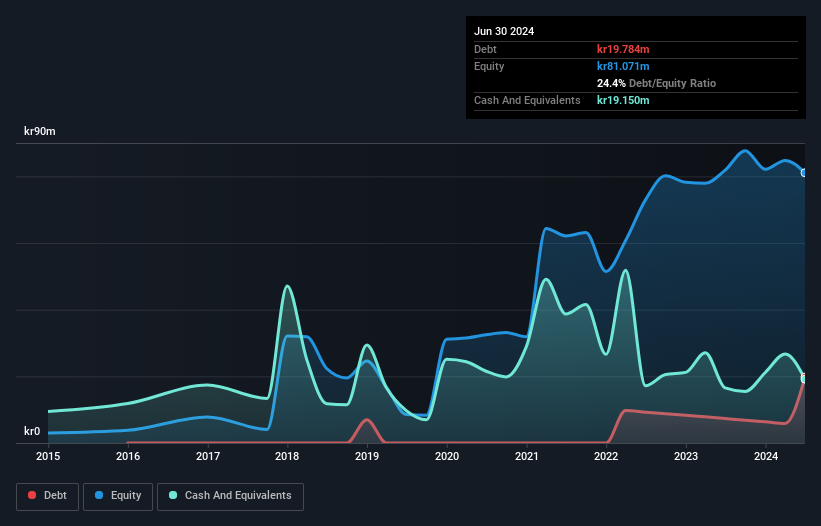
Task: Click the 24.4% Debt/Equity Ratio text
Action: click(656, 83)
